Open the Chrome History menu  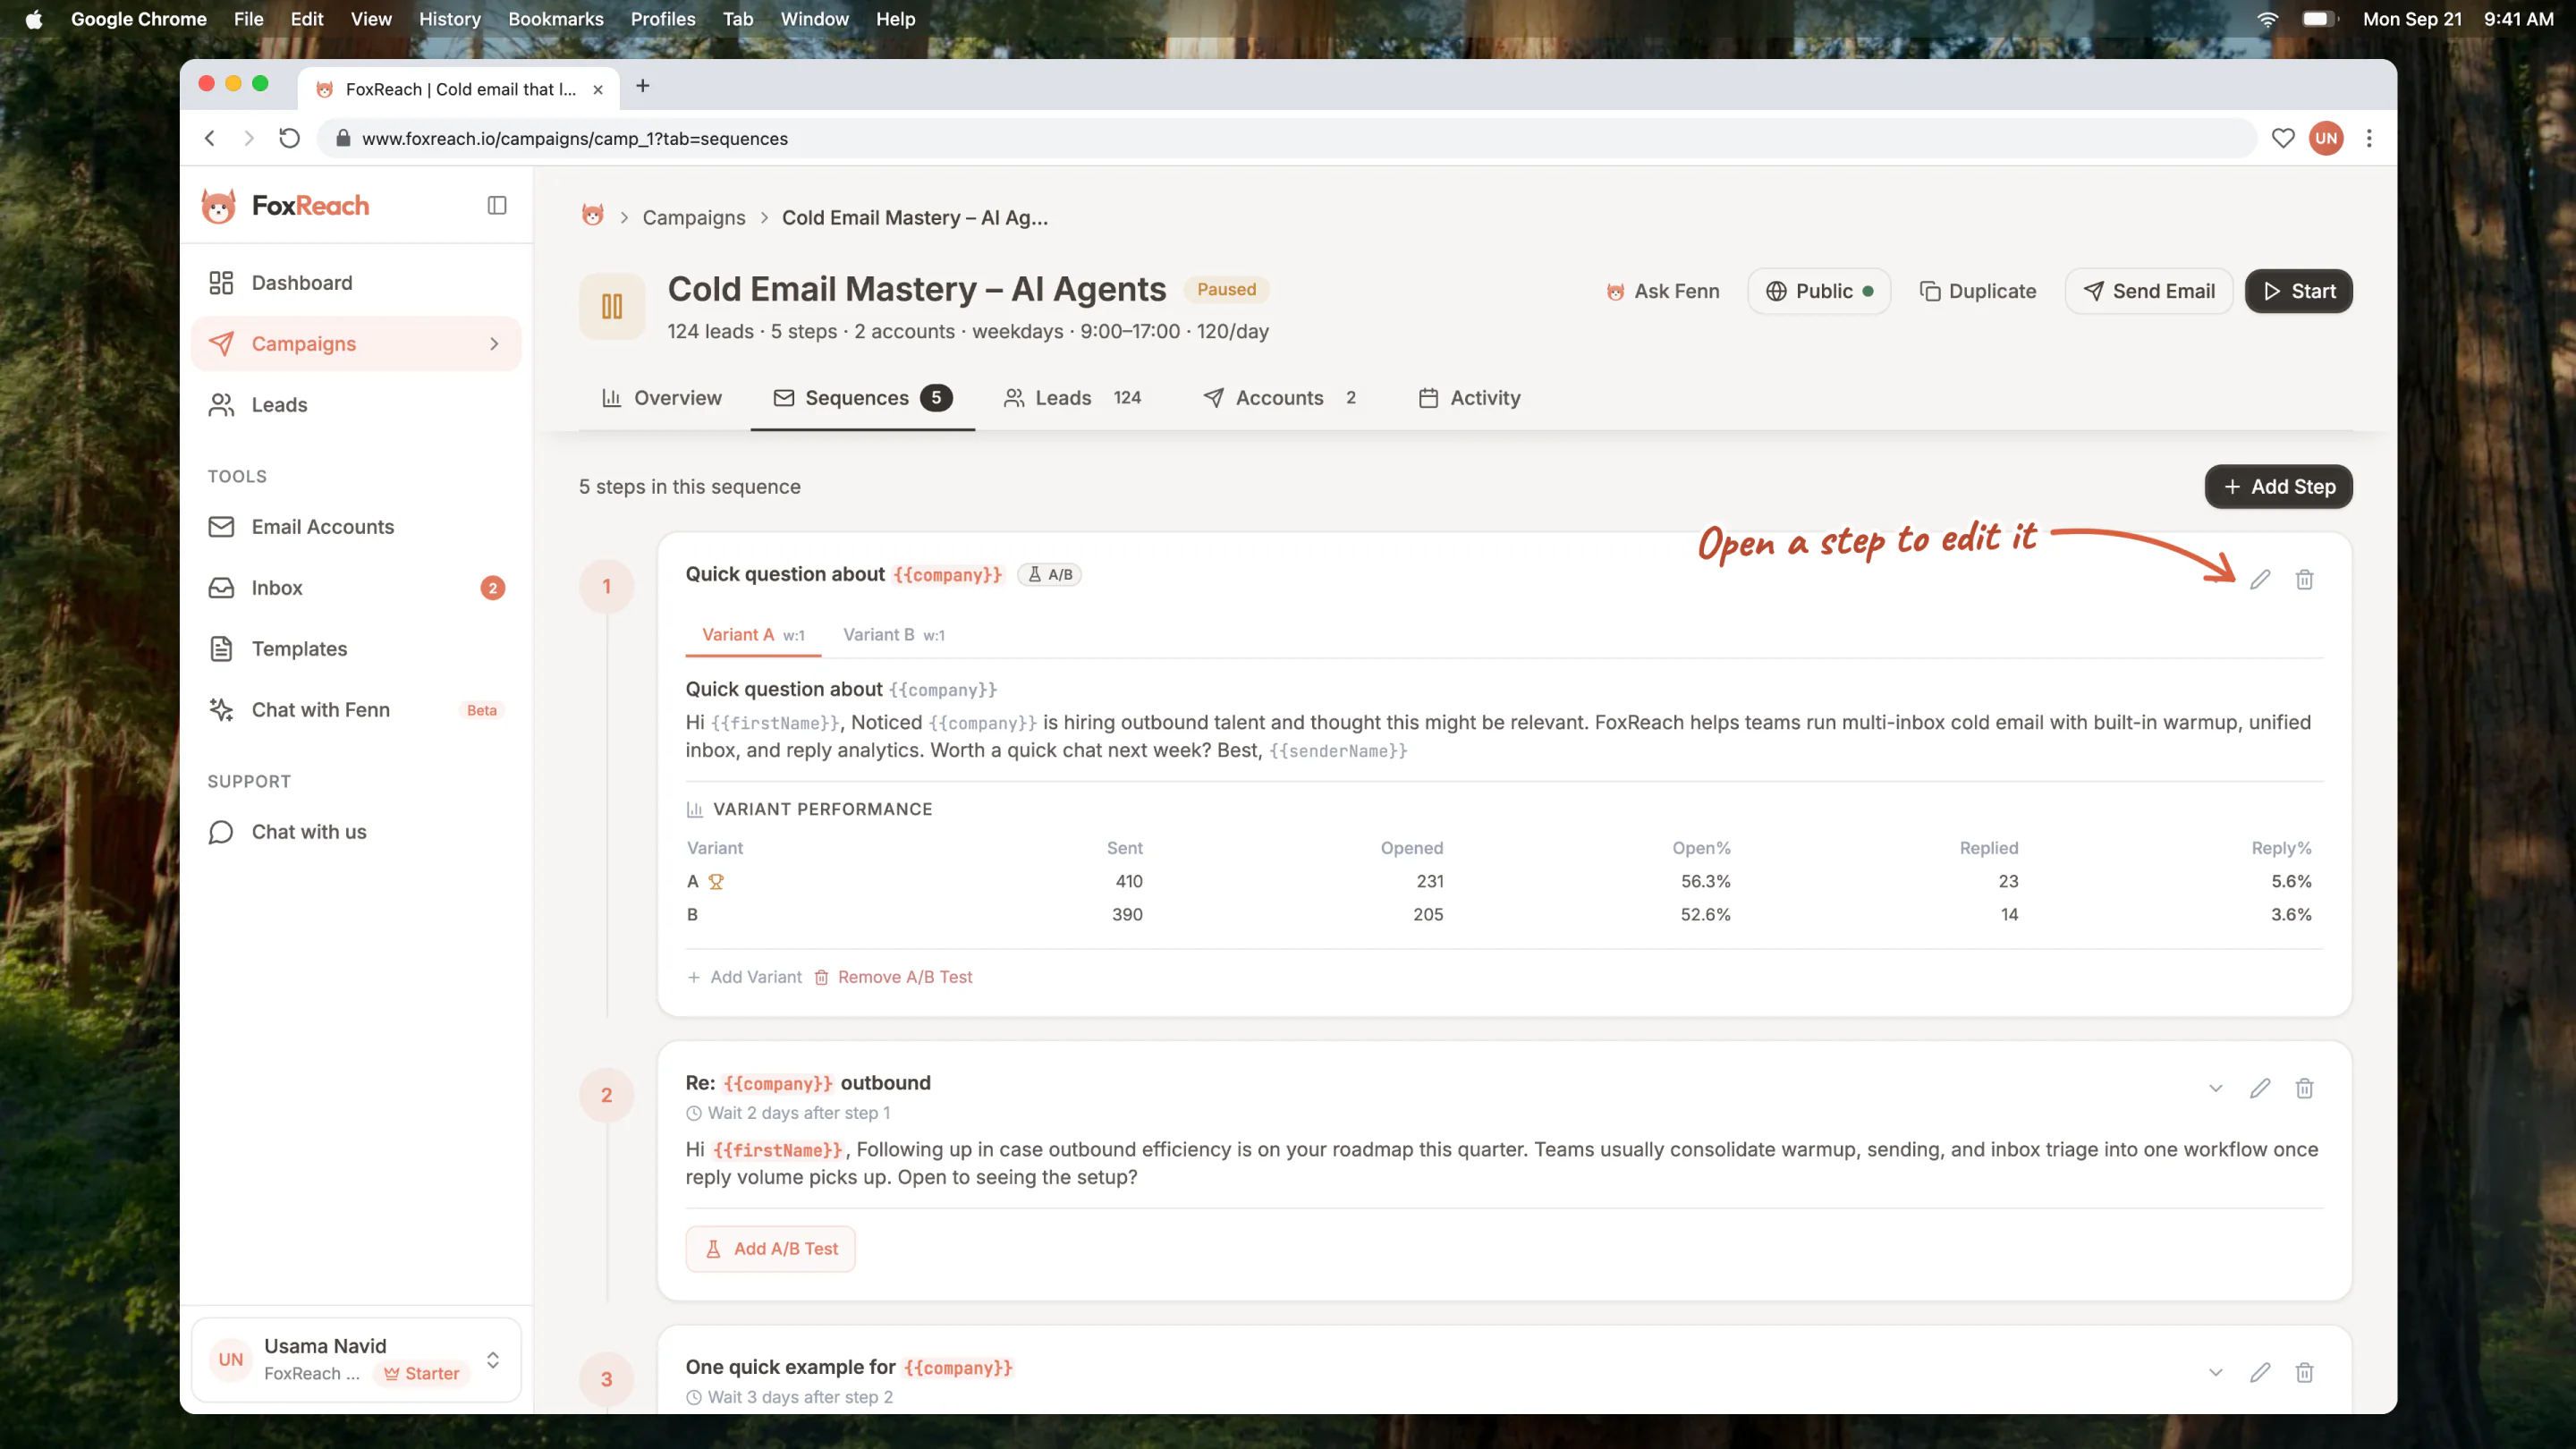[449, 19]
